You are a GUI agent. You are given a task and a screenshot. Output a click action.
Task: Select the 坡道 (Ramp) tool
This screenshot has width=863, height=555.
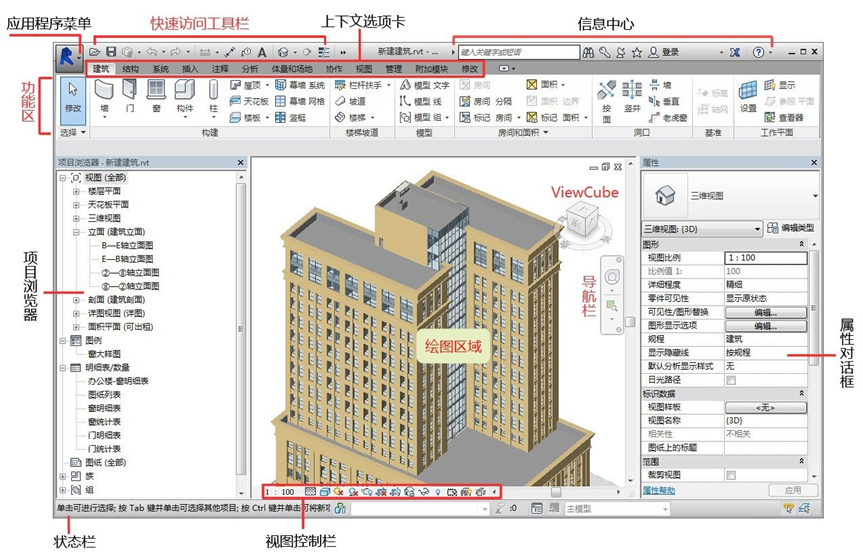click(351, 101)
